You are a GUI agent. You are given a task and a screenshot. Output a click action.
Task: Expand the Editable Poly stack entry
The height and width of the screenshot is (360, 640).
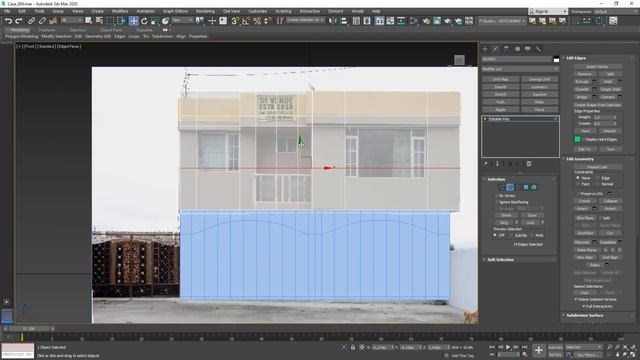(485, 119)
